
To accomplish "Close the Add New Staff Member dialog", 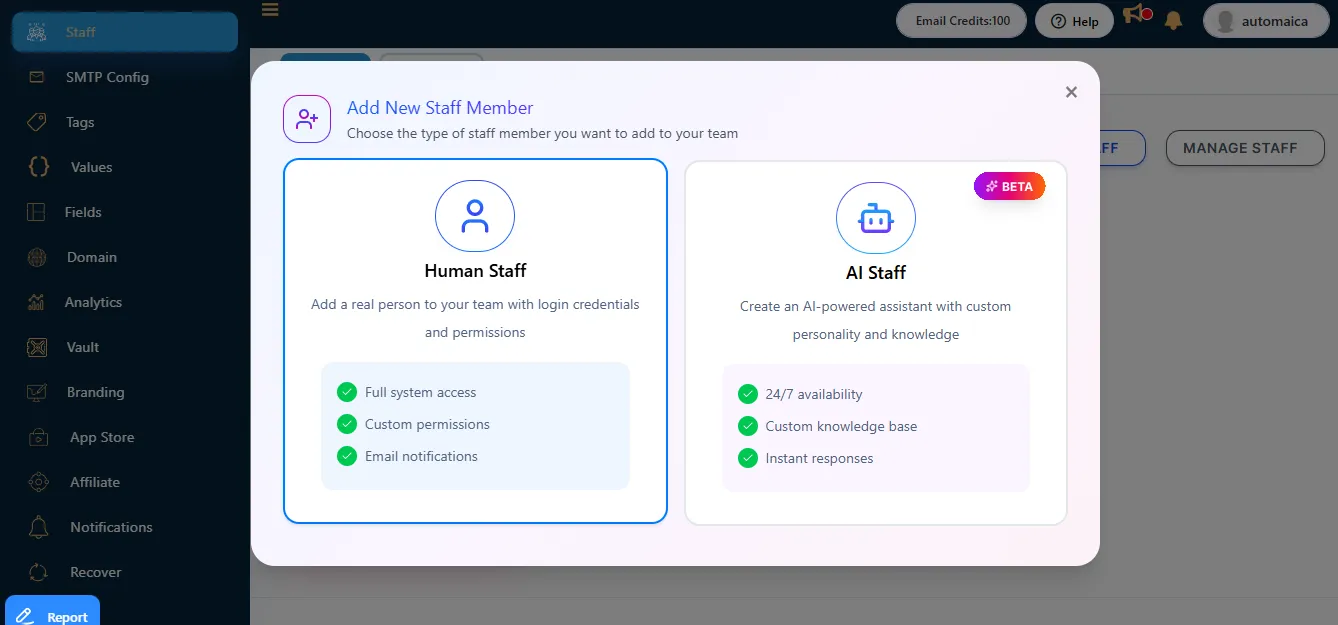I will coord(1071,92).
